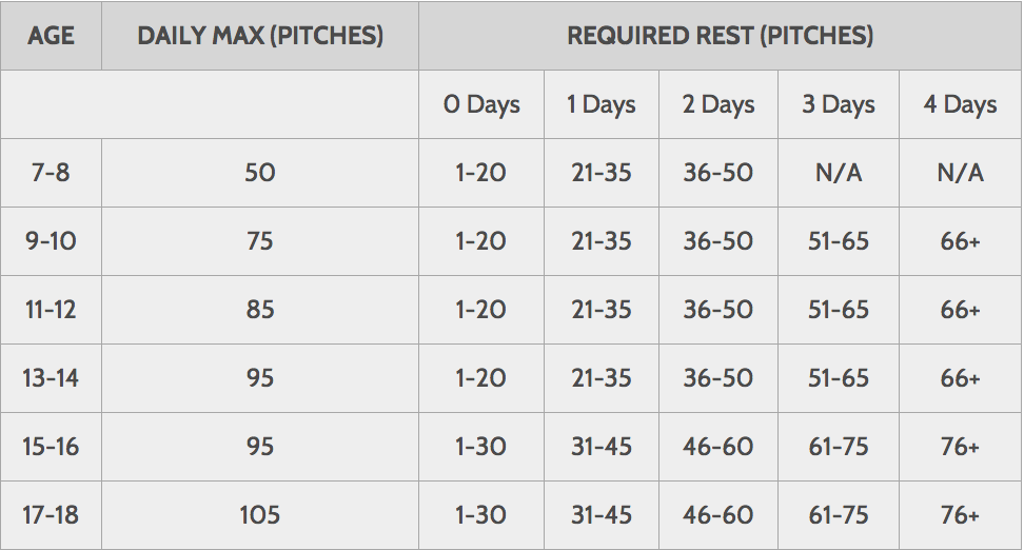Viewport: 1024px width, 550px height.
Task: Click the 11-12 age row label
Action: [x=51, y=310]
